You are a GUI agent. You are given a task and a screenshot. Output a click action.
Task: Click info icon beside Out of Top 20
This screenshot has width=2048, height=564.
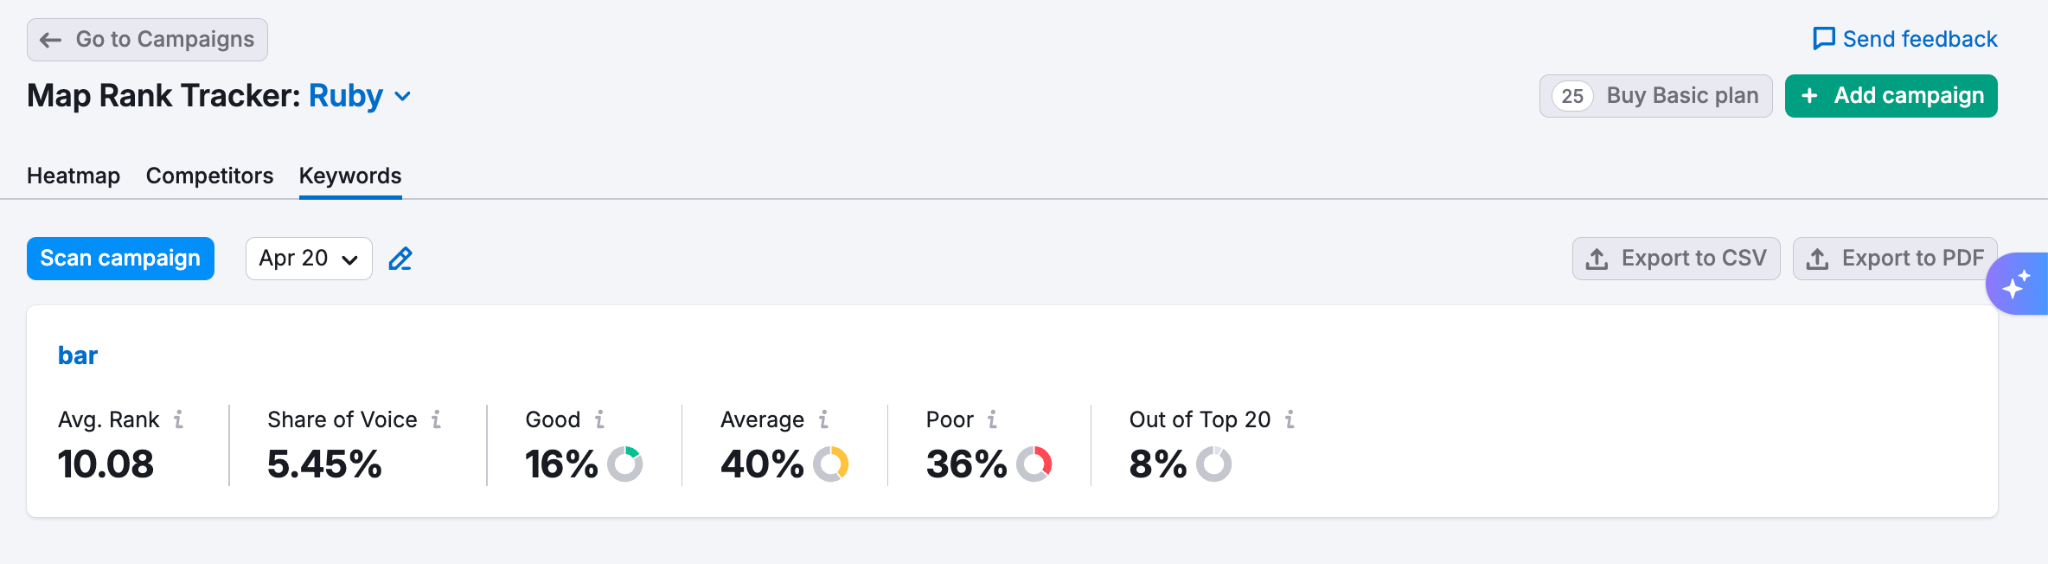click(1290, 420)
